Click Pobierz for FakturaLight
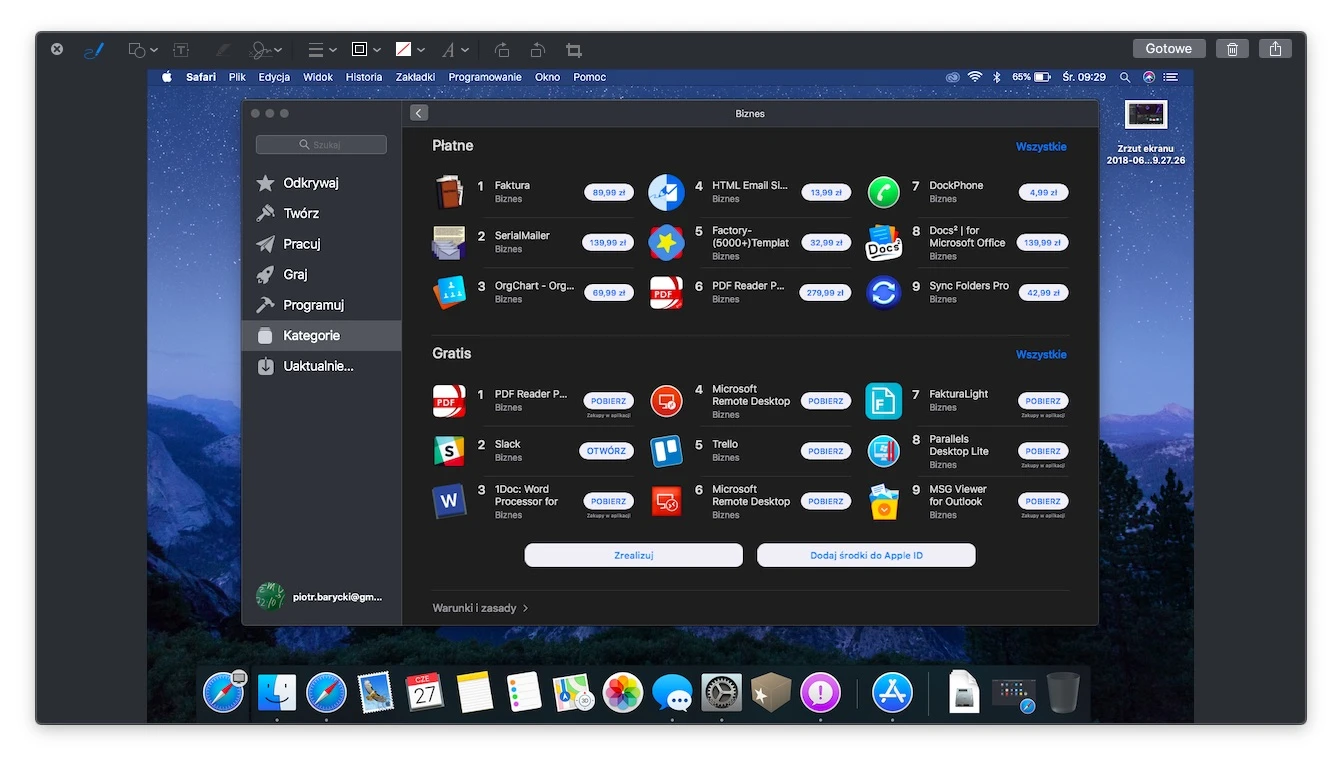Screen dimensions: 1342x764 point(1043,401)
